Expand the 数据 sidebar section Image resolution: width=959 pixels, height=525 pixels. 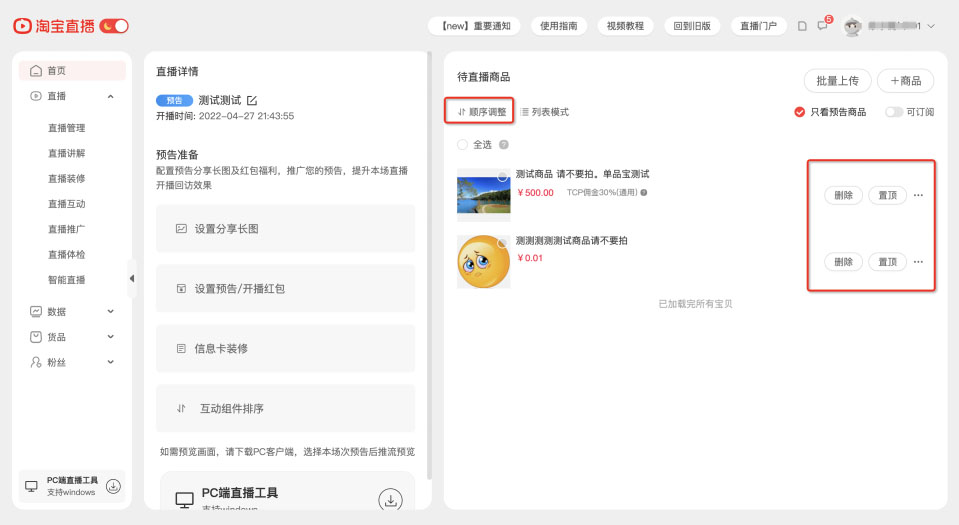click(110, 311)
